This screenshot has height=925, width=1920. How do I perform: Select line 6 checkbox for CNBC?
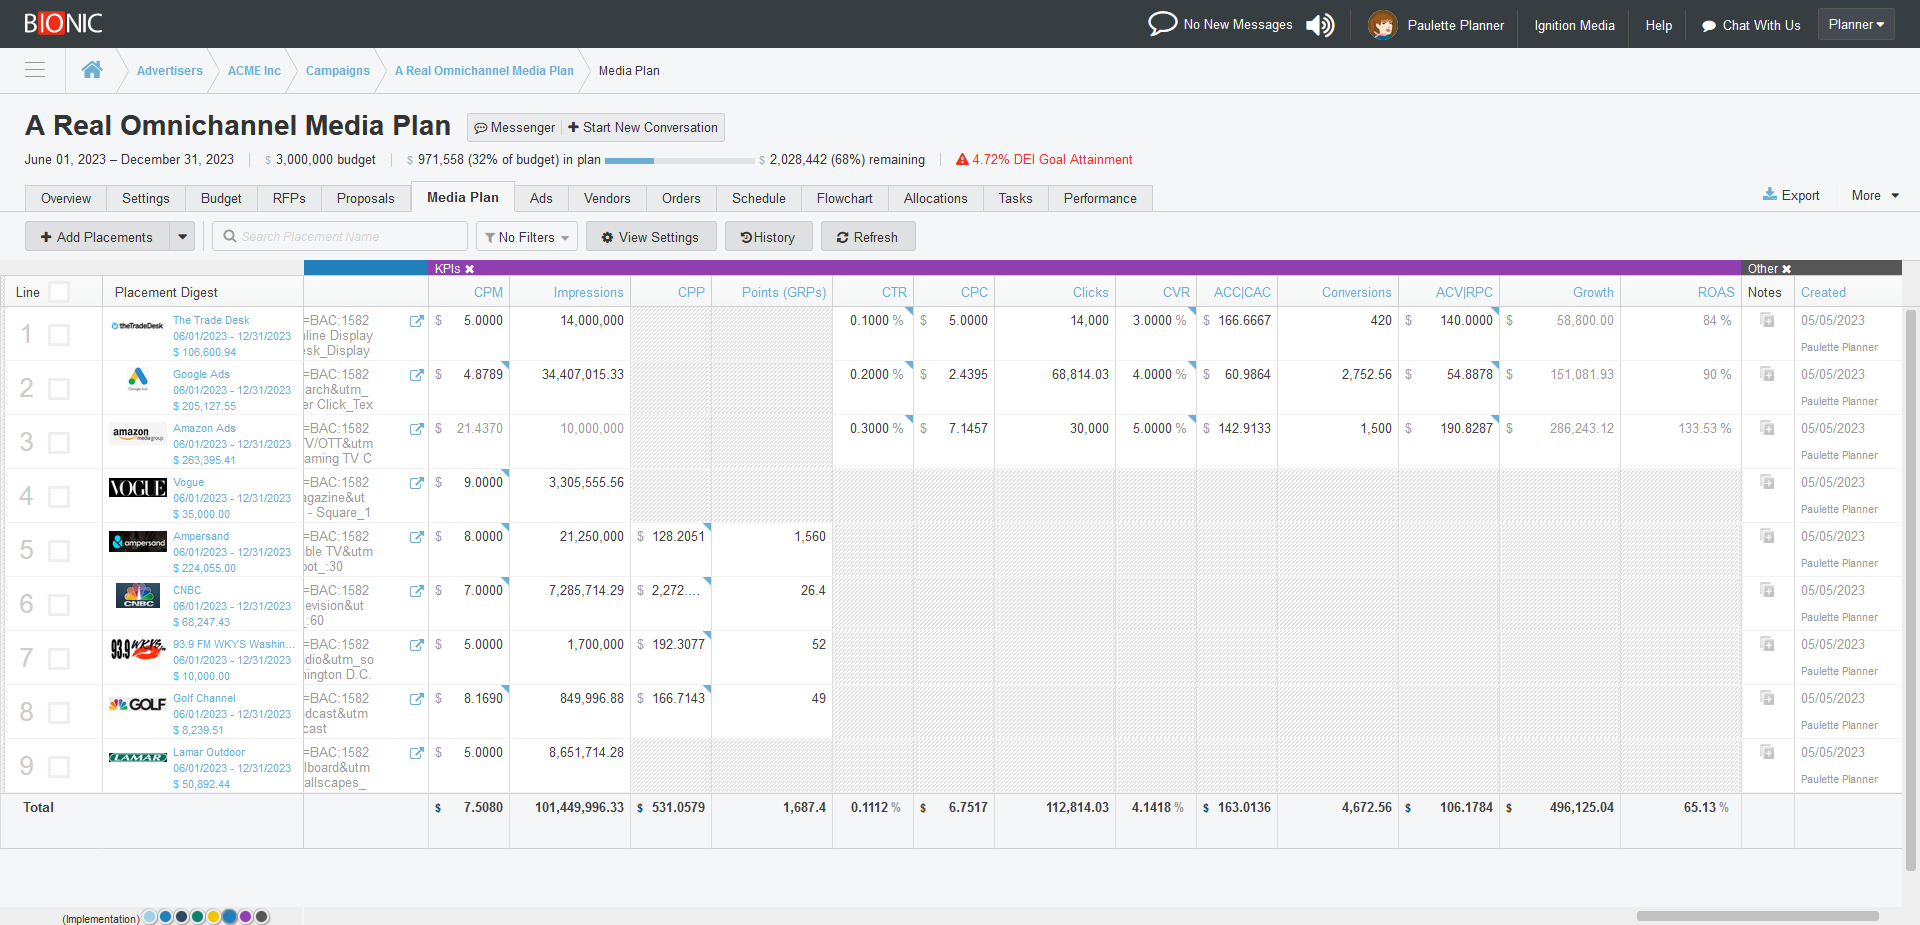59,605
